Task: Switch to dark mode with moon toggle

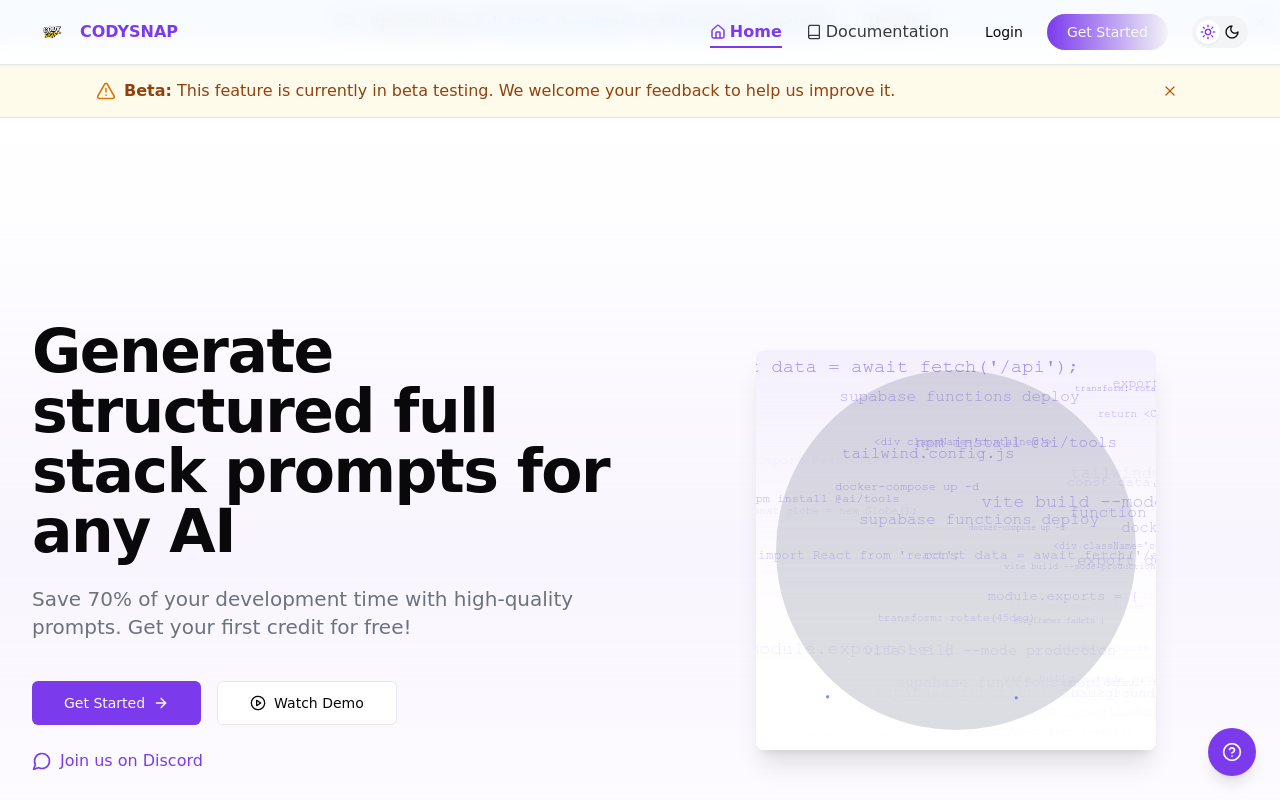Action: tap(1232, 32)
